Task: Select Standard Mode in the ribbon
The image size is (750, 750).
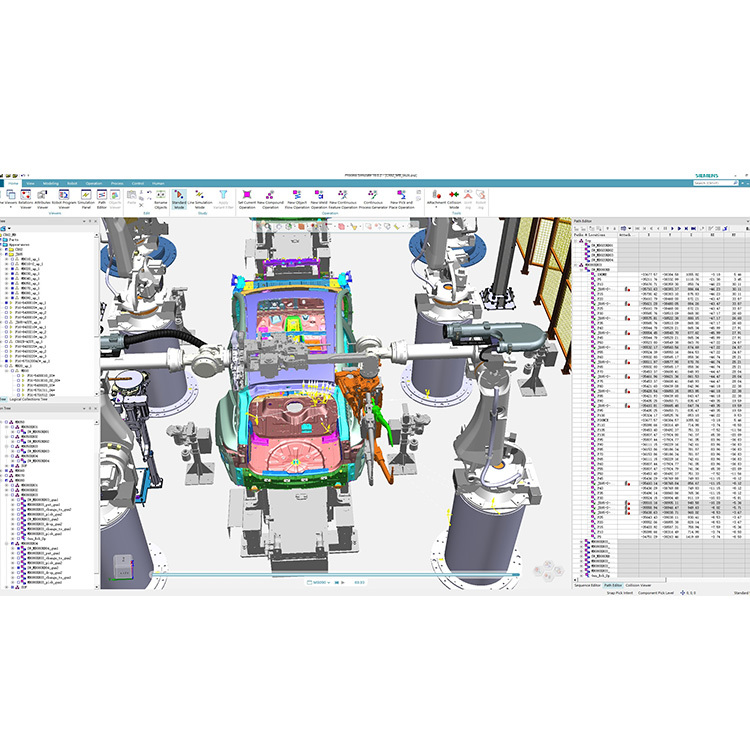Action: click(x=179, y=197)
